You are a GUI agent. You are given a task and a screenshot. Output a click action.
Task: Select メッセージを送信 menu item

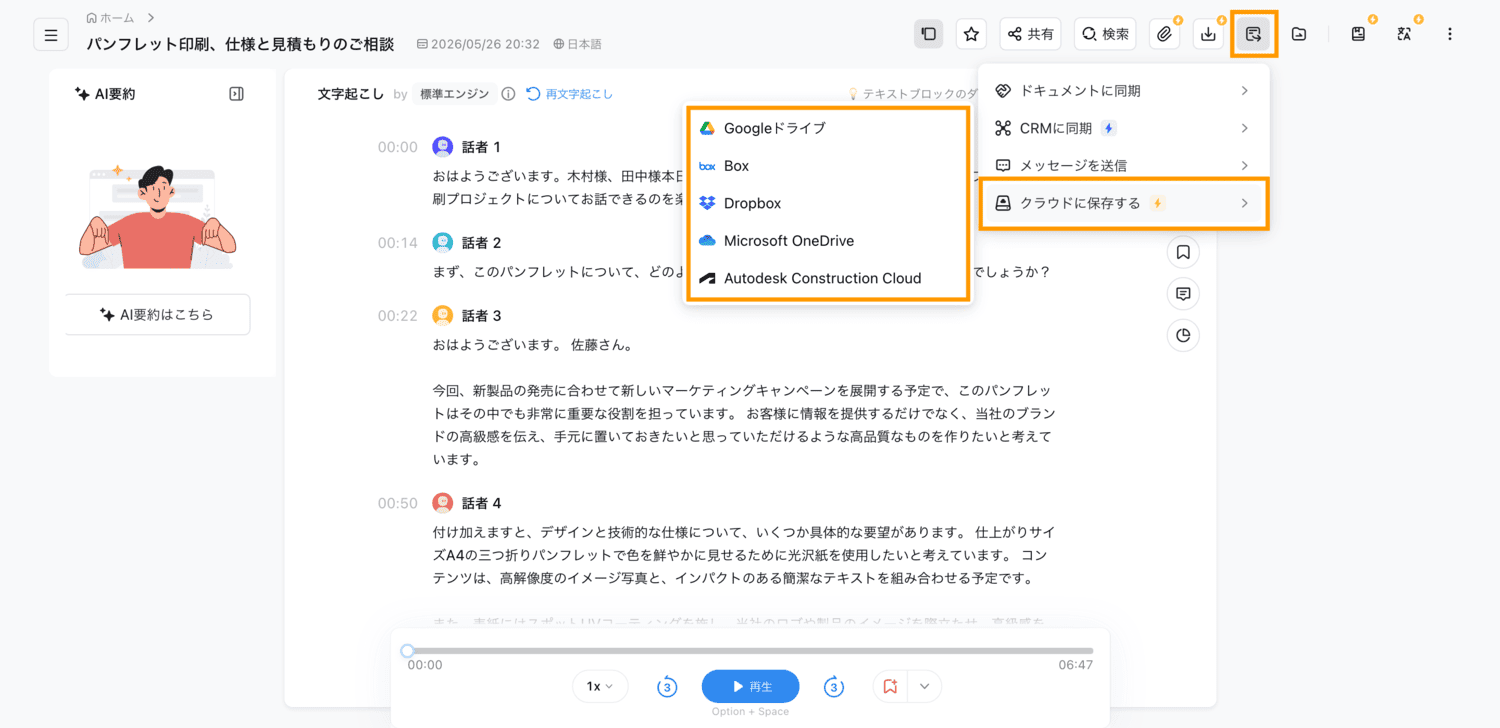point(1124,165)
